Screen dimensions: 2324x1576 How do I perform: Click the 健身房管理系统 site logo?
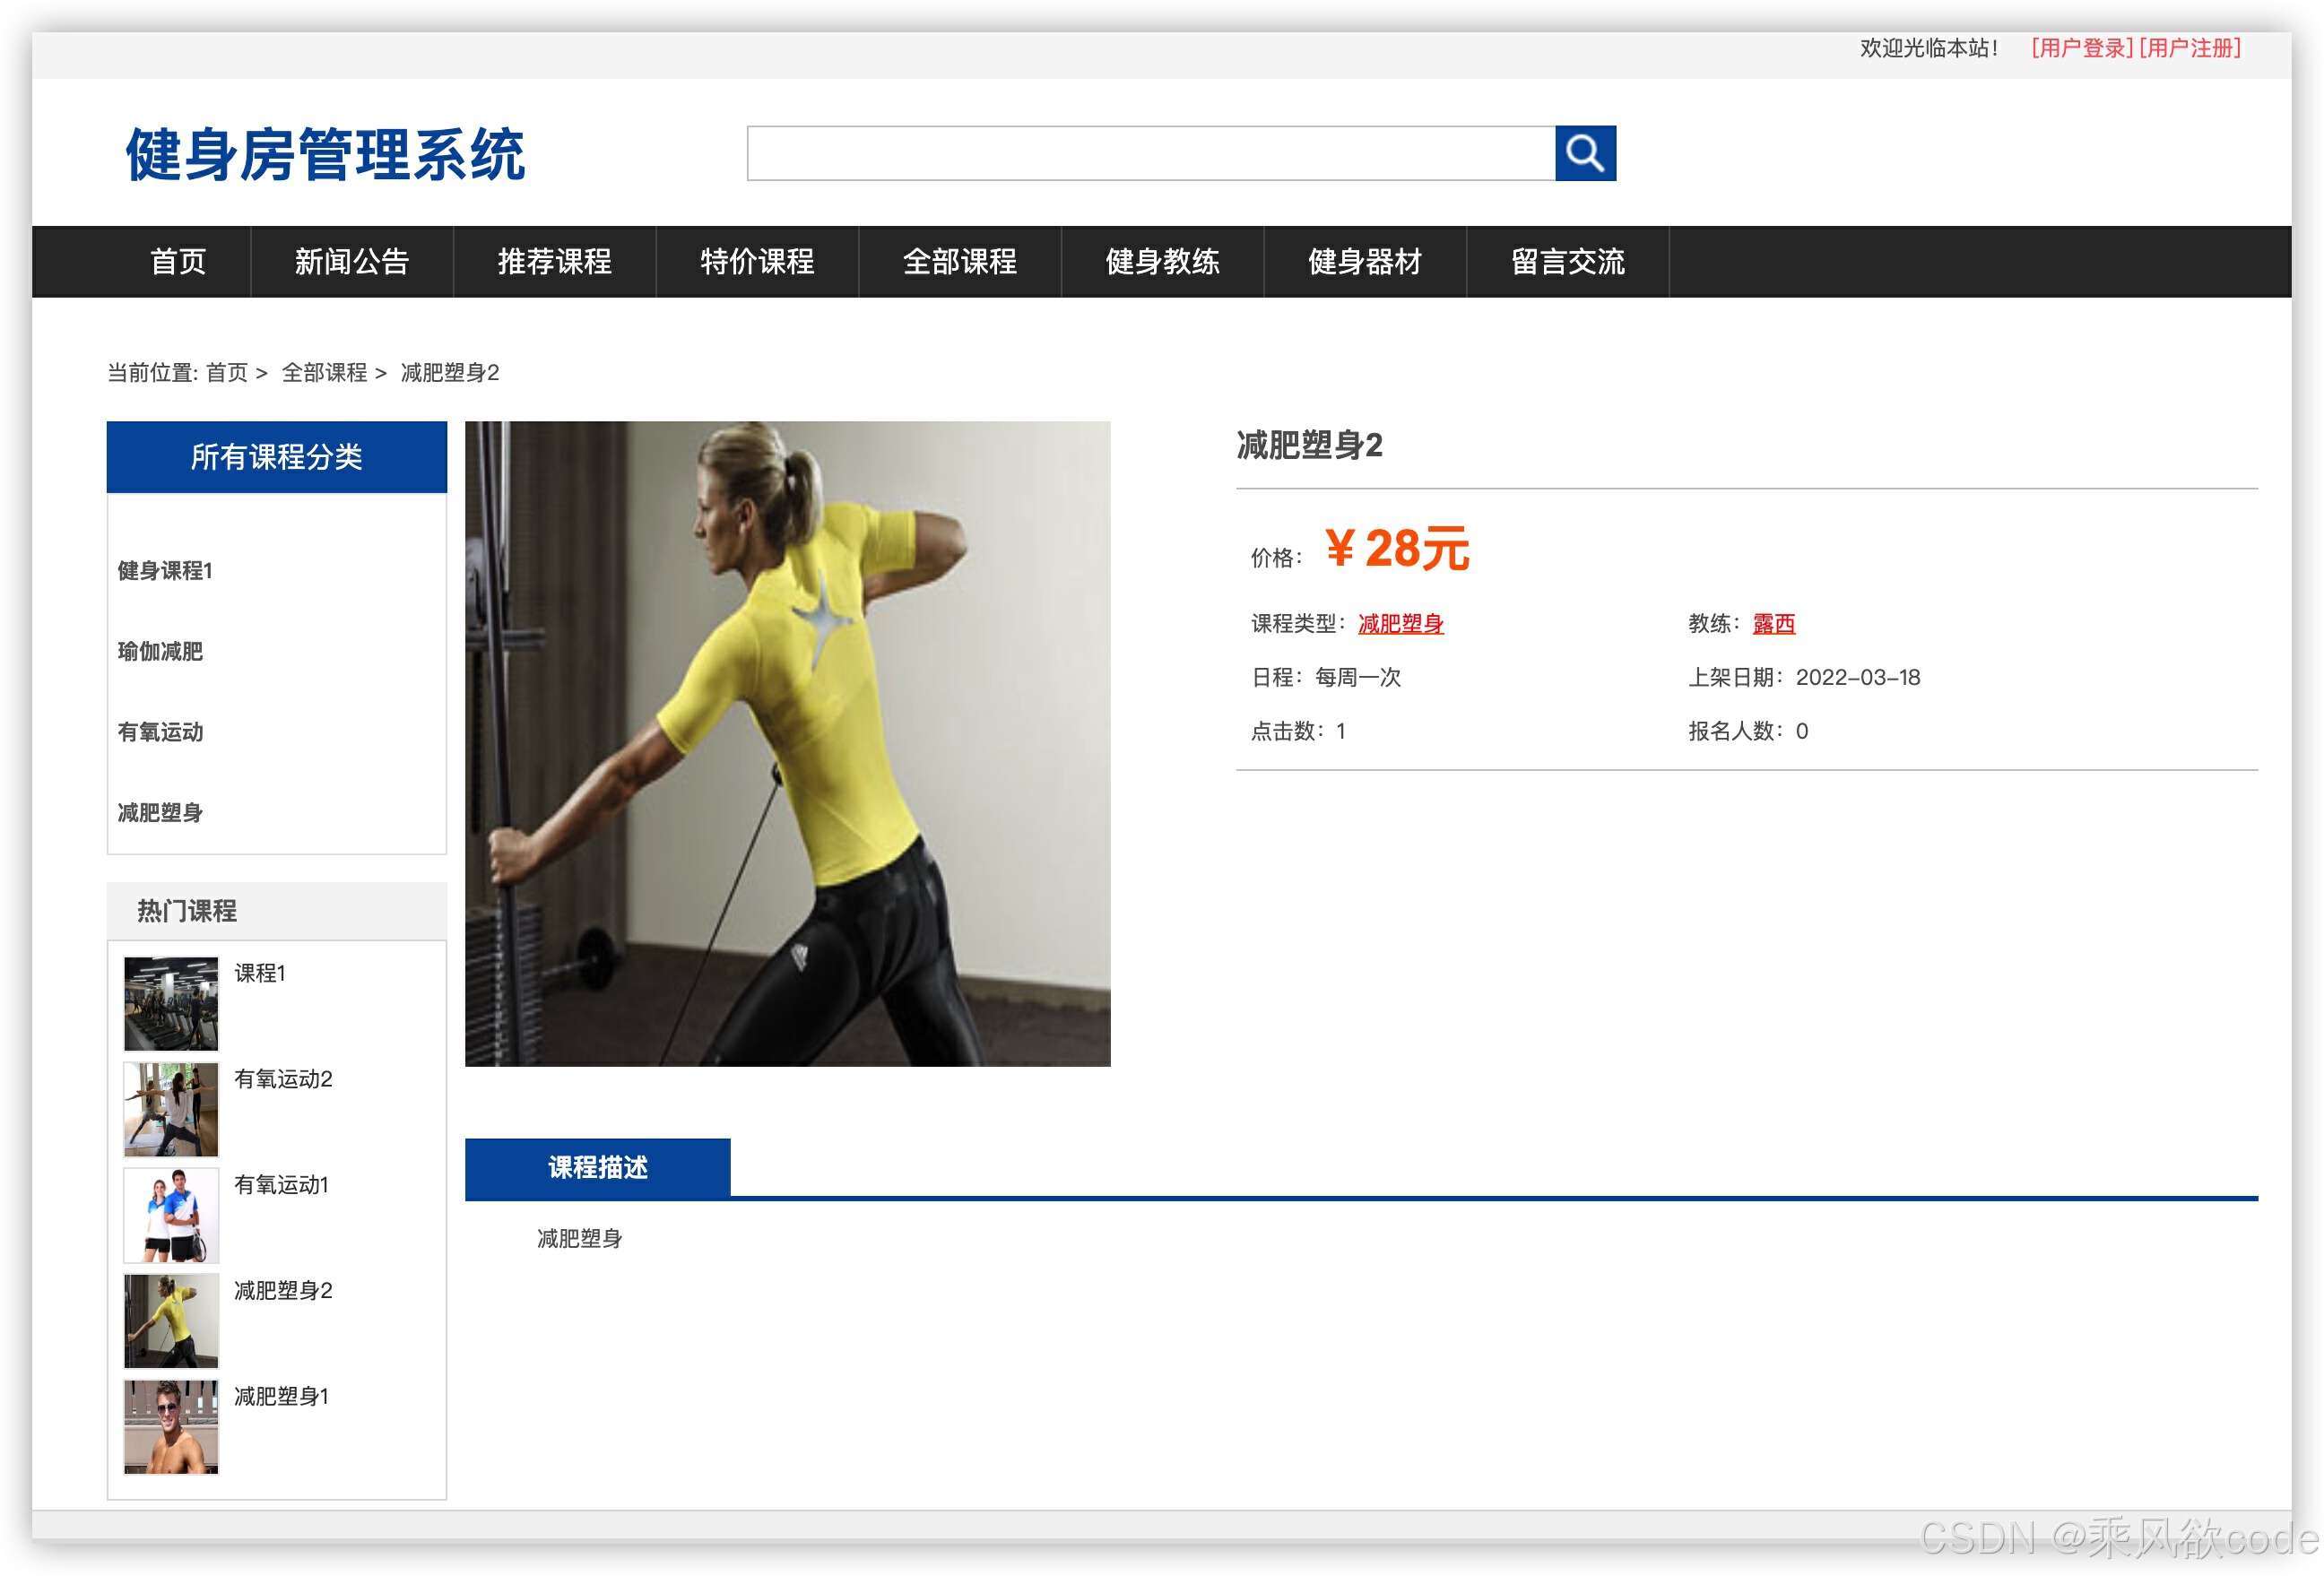point(325,155)
